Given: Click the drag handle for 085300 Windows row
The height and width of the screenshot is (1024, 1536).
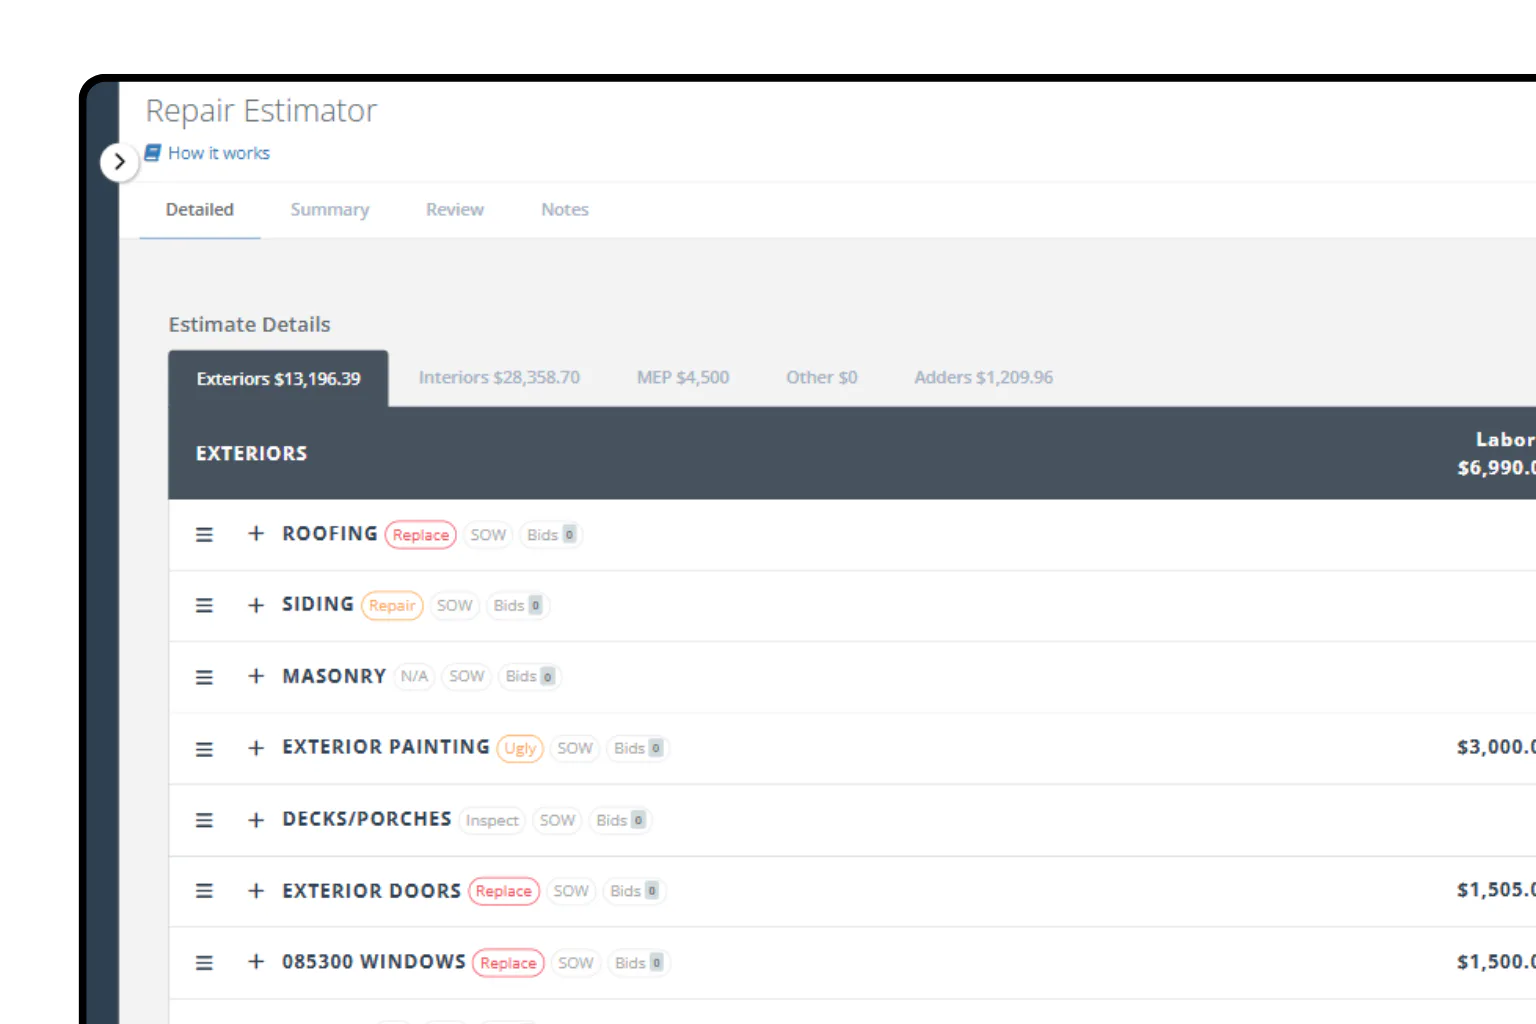Looking at the screenshot, I should (204, 963).
